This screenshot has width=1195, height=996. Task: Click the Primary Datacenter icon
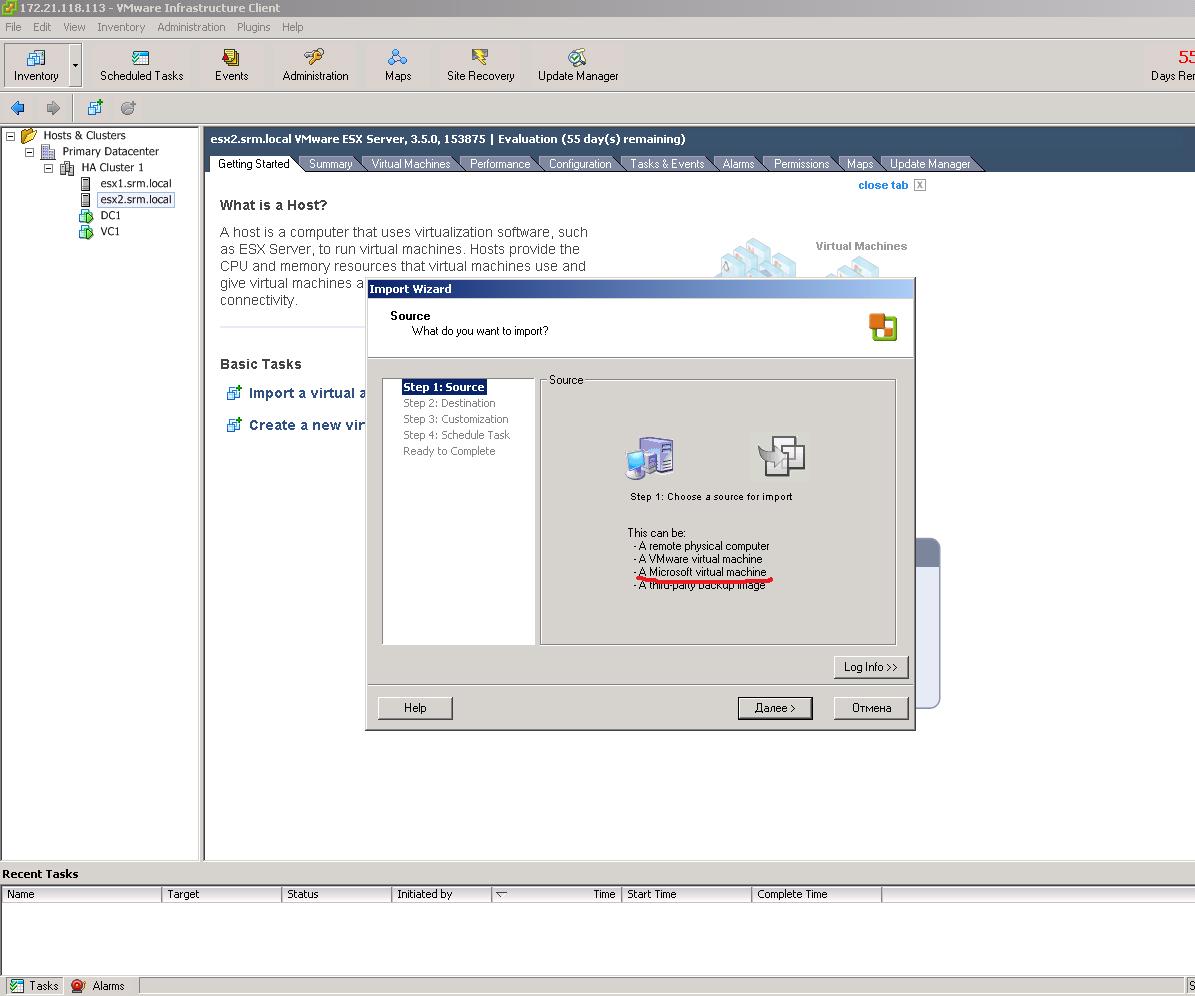click(x=48, y=152)
